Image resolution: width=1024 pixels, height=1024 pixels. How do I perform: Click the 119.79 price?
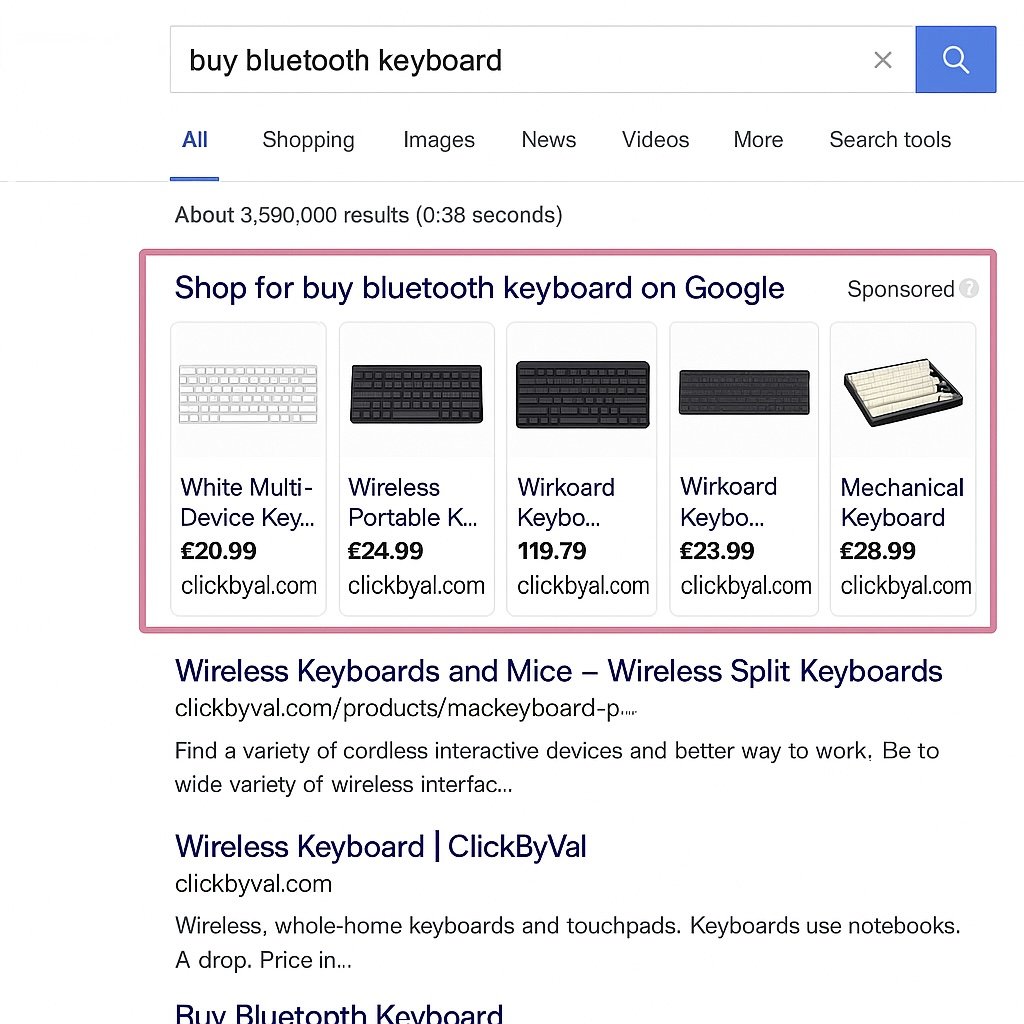tap(552, 551)
